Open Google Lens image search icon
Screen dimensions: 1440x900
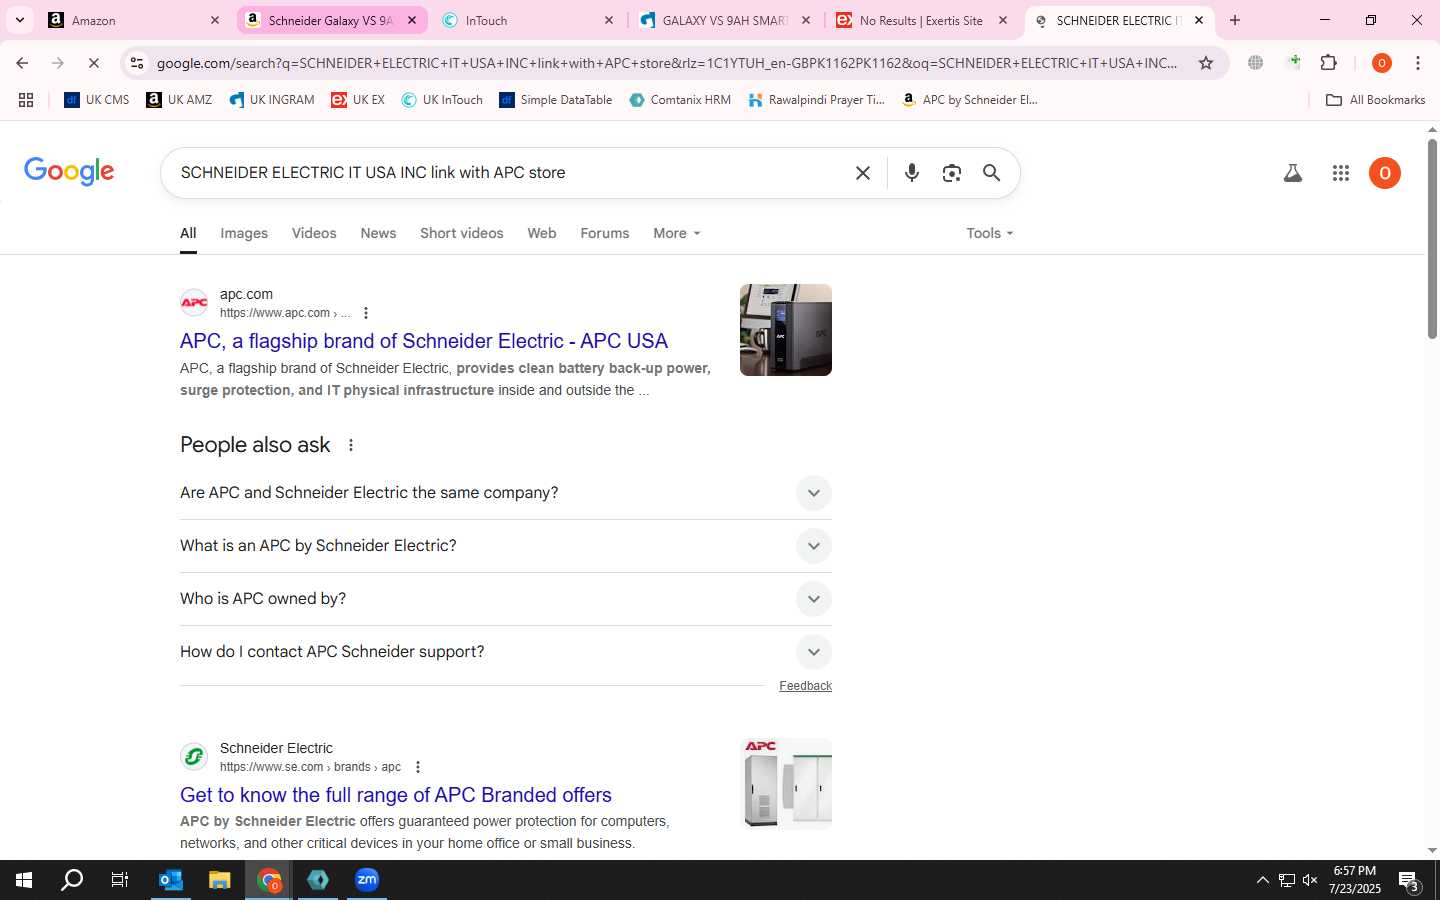tap(951, 173)
